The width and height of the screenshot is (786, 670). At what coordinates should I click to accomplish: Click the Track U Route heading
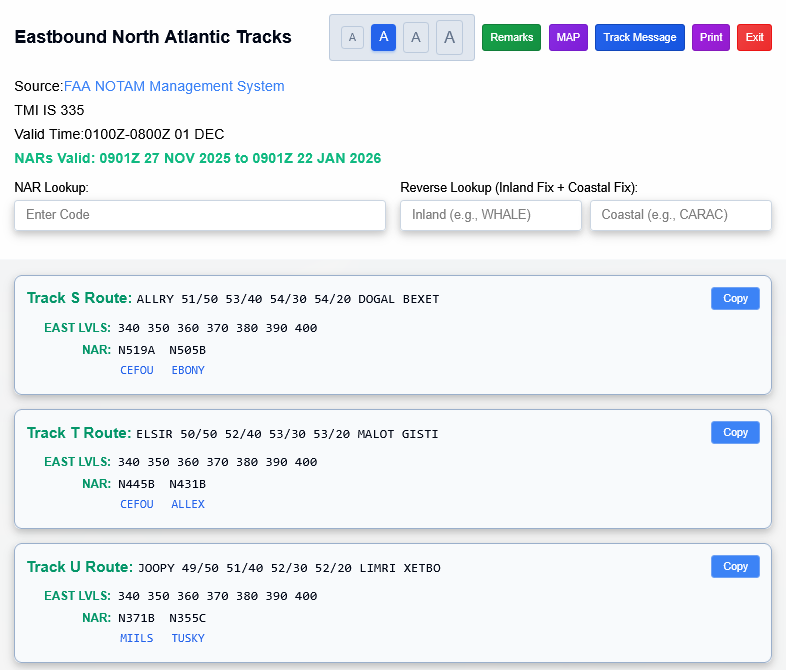[x=80, y=567]
